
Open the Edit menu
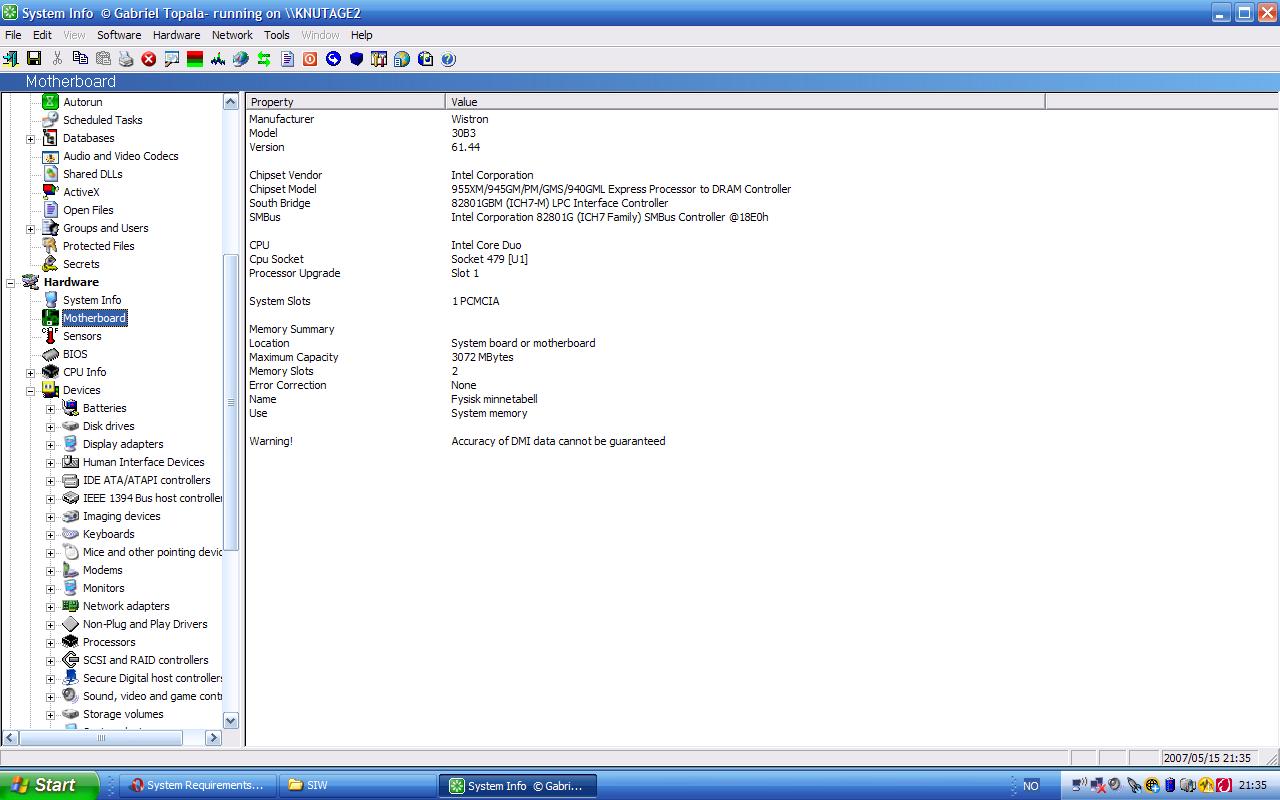[42, 35]
